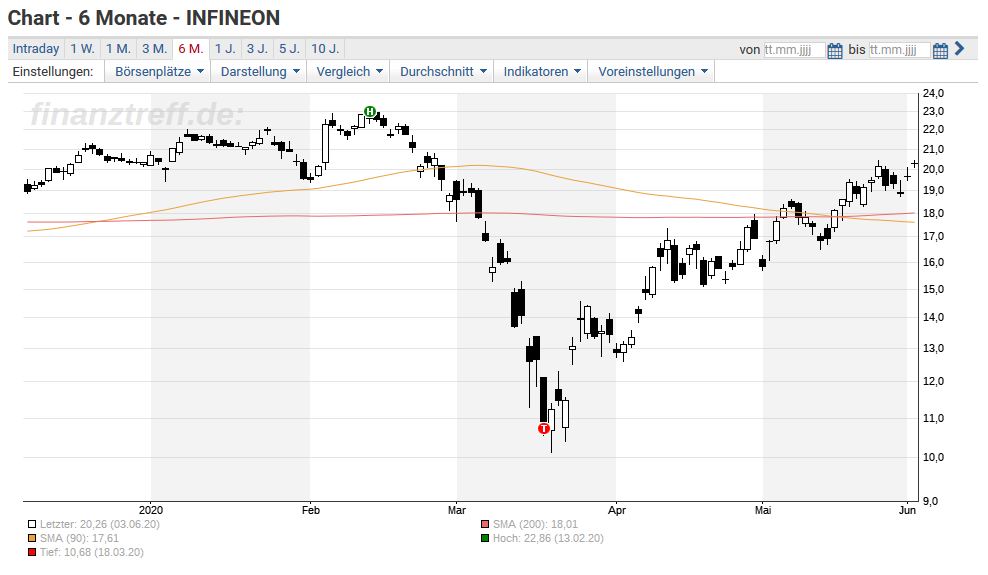Screen dimensions: 988x575
Task: Click the 'von' start date input field
Action: (x=794, y=50)
